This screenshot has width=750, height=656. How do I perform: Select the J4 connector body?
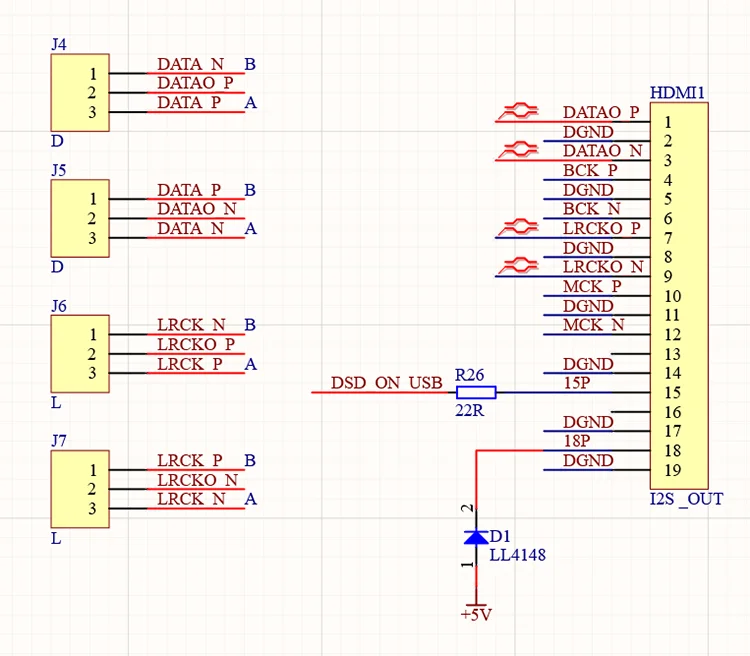tap(80, 92)
